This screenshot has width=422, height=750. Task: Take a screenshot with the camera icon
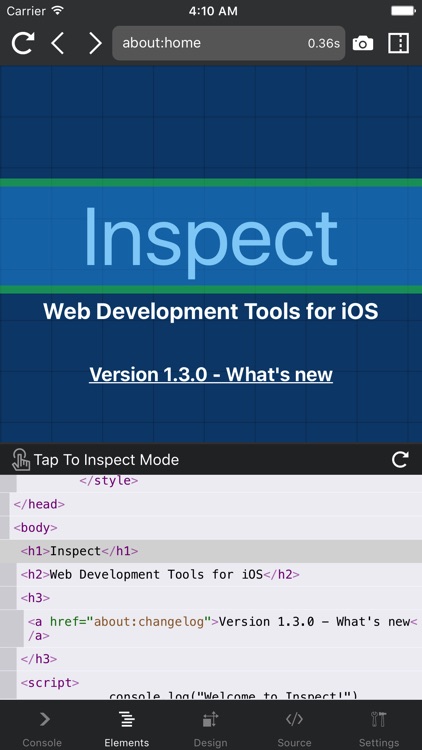click(363, 44)
